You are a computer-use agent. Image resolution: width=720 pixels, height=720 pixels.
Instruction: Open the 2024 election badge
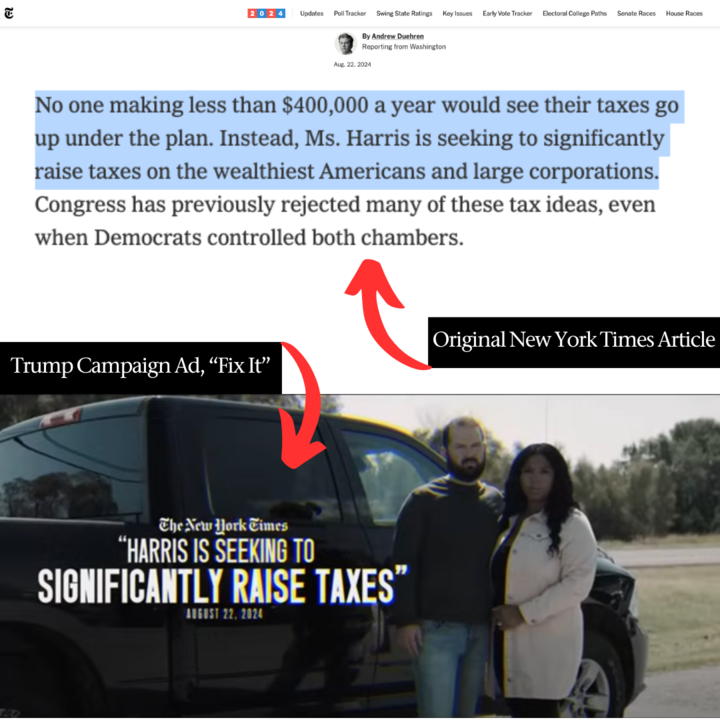[266, 13]
